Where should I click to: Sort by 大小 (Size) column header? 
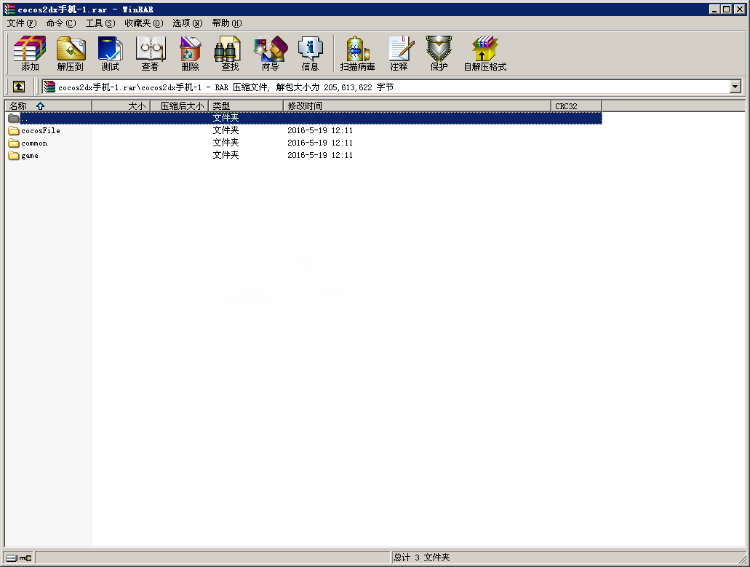[121, 106]
